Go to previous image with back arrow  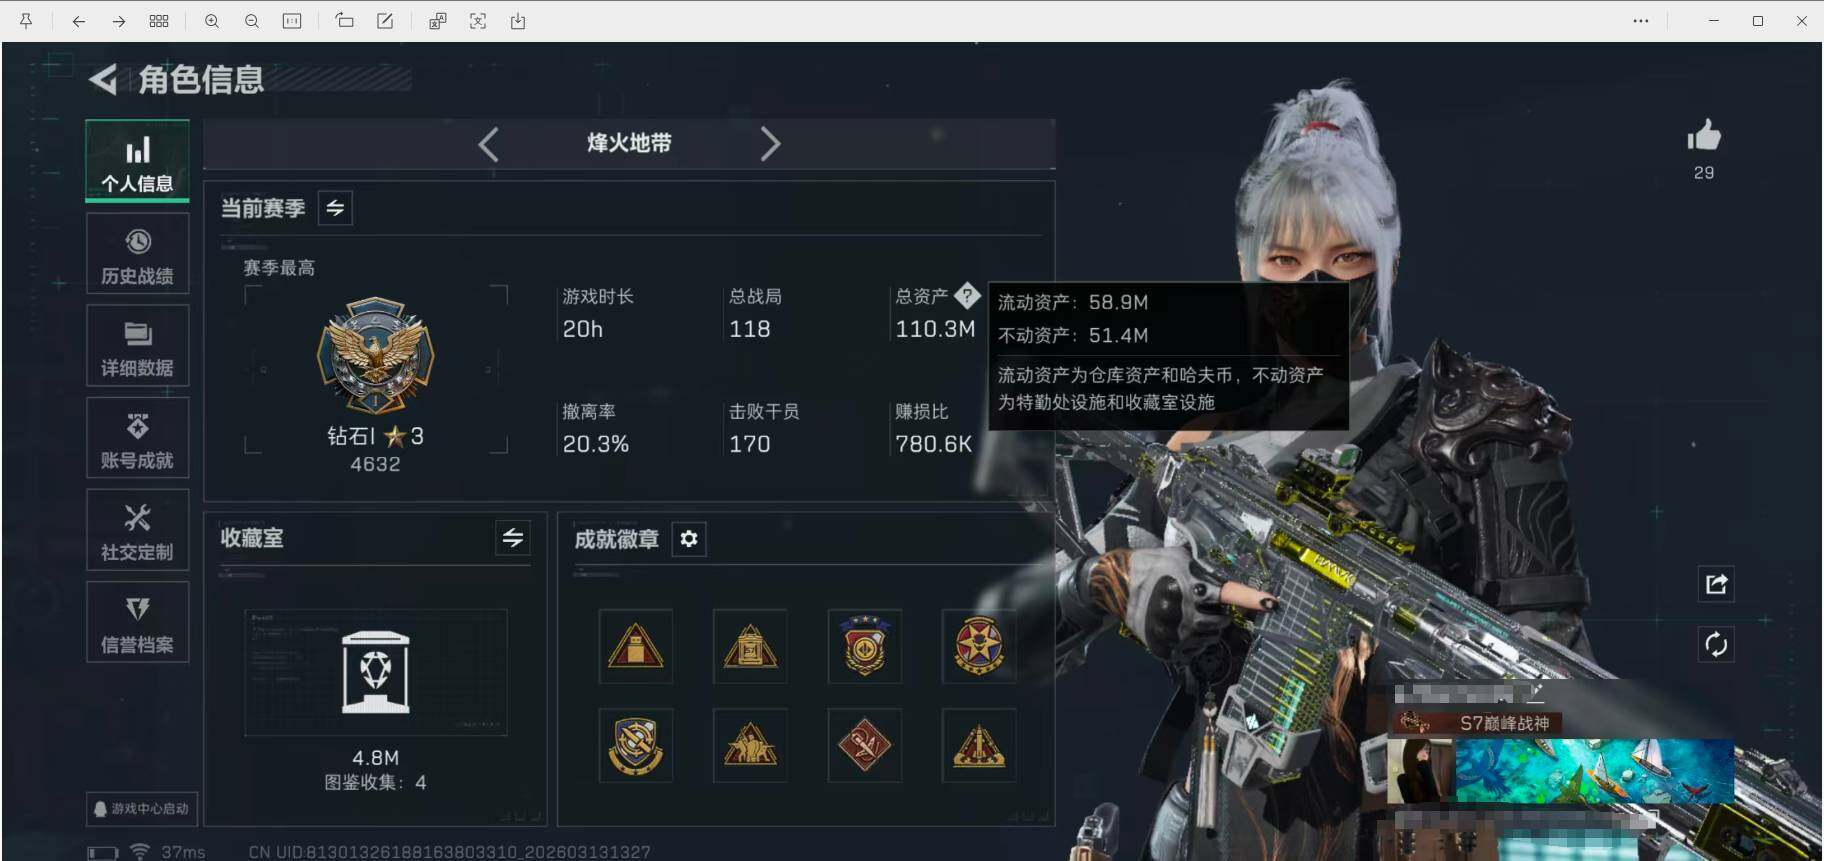78,21
